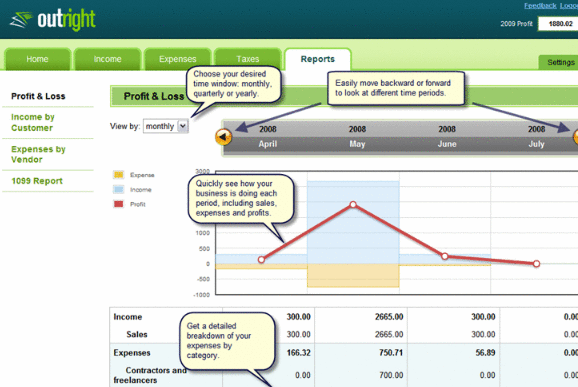Go to the Expenses tab

(178, 59)
